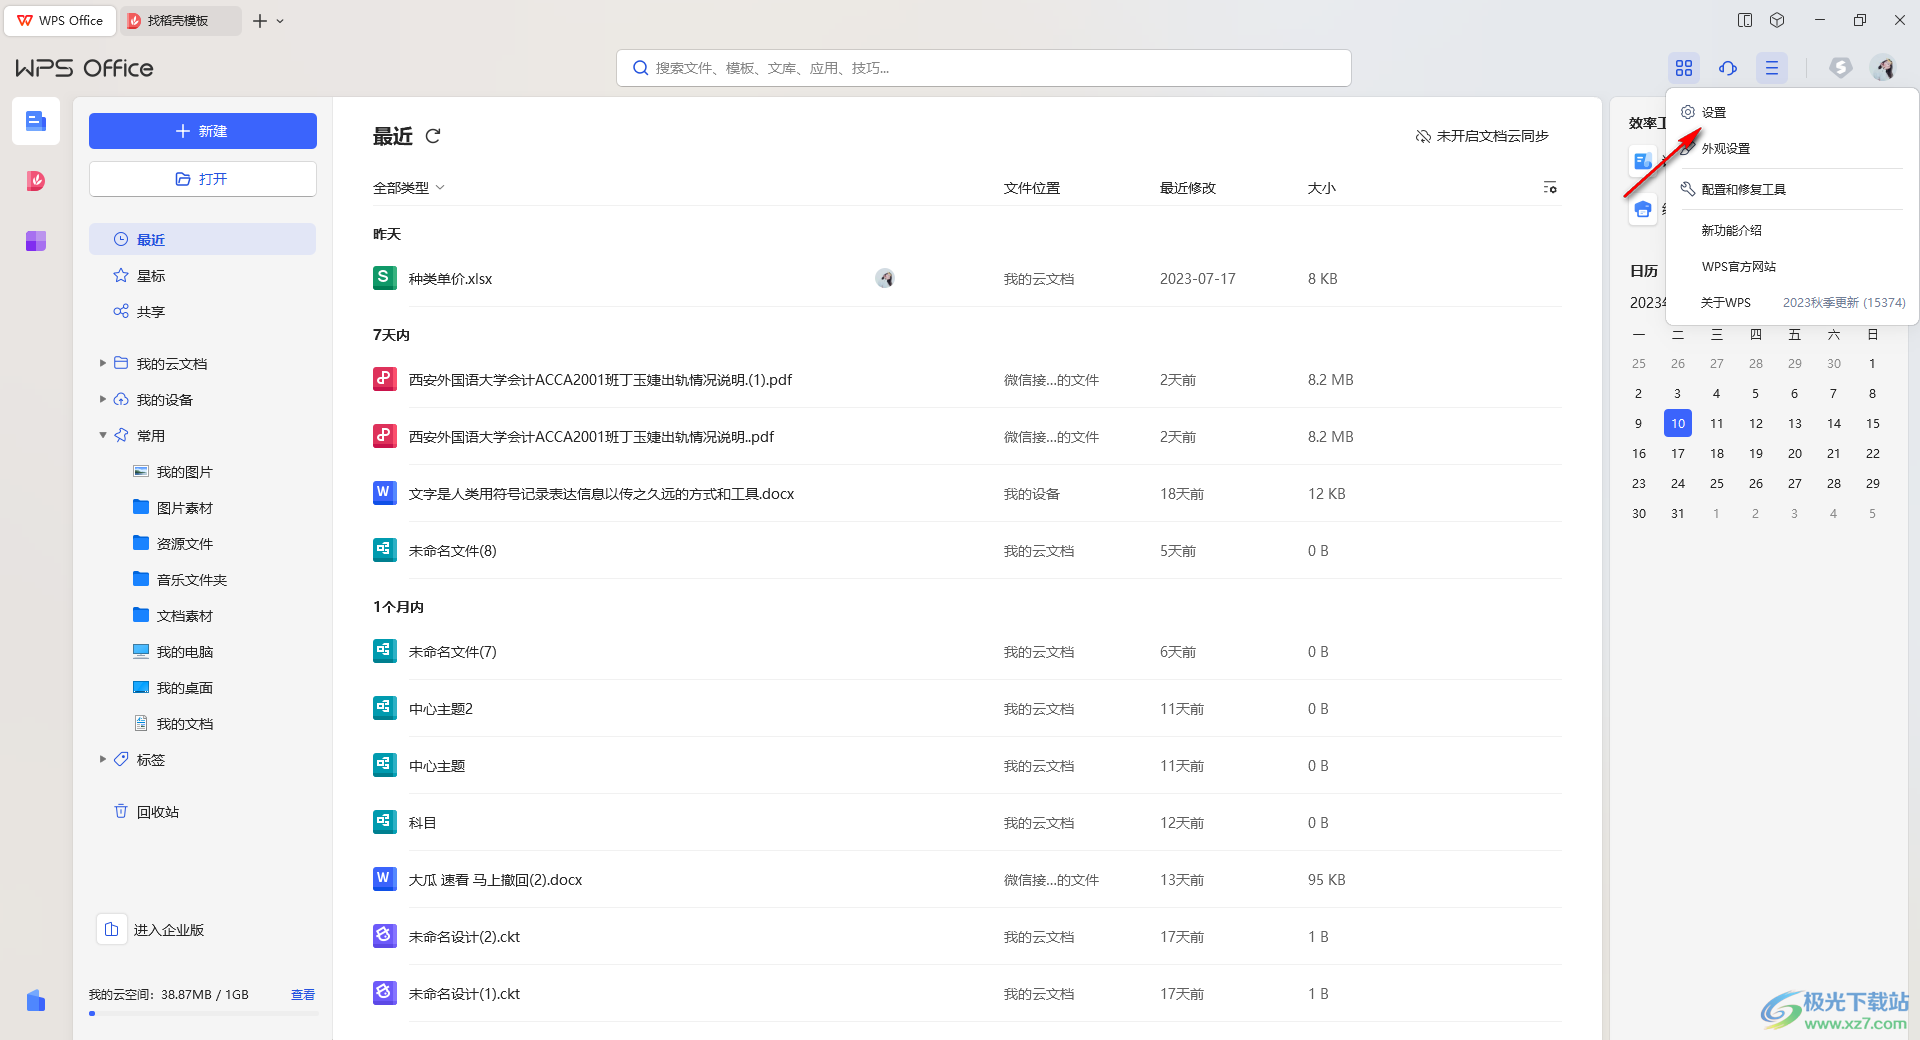
Task: Select calendar date 10
Action: (x=1678, y=423)
